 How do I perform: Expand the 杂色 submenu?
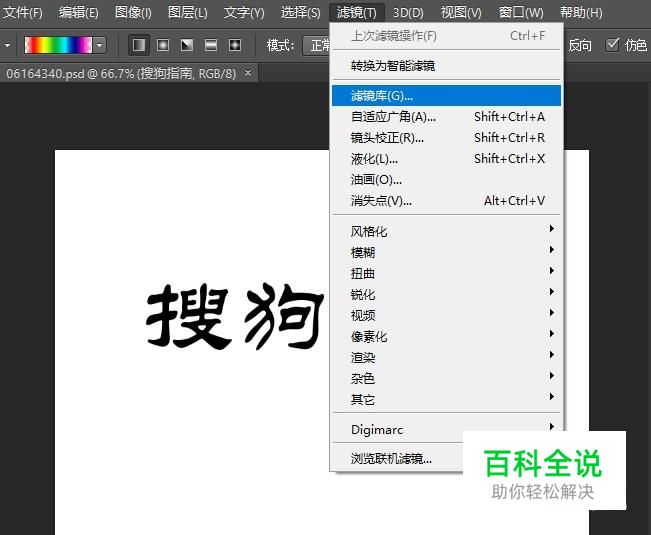446,378
